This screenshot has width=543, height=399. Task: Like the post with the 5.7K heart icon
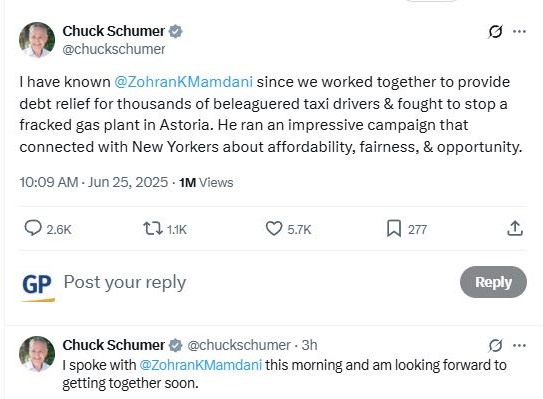click(274, 229)
